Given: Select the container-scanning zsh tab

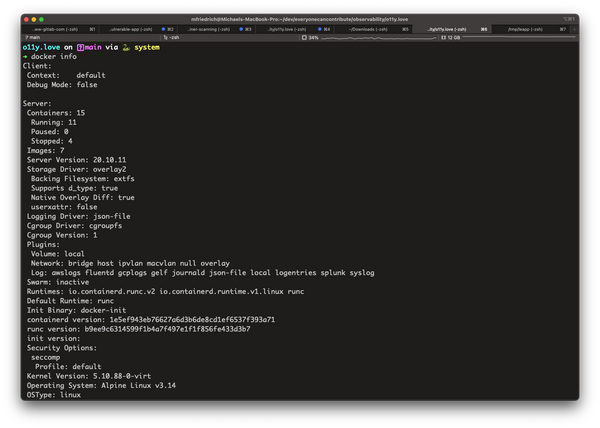Looking at the screenshot, I should (210, 30).
